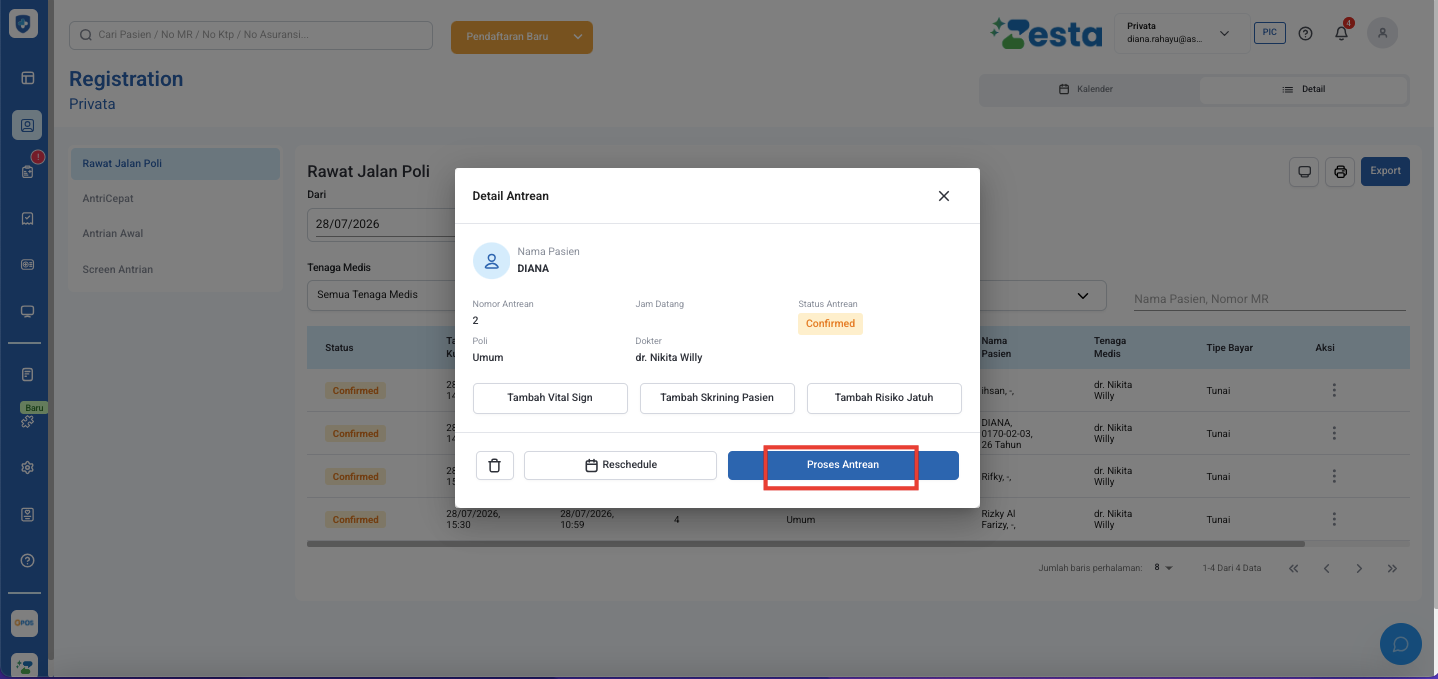This screenshot has height=679, width=1438.
Task: Open the notifications bell
Action: click(x=1342, y=33)
